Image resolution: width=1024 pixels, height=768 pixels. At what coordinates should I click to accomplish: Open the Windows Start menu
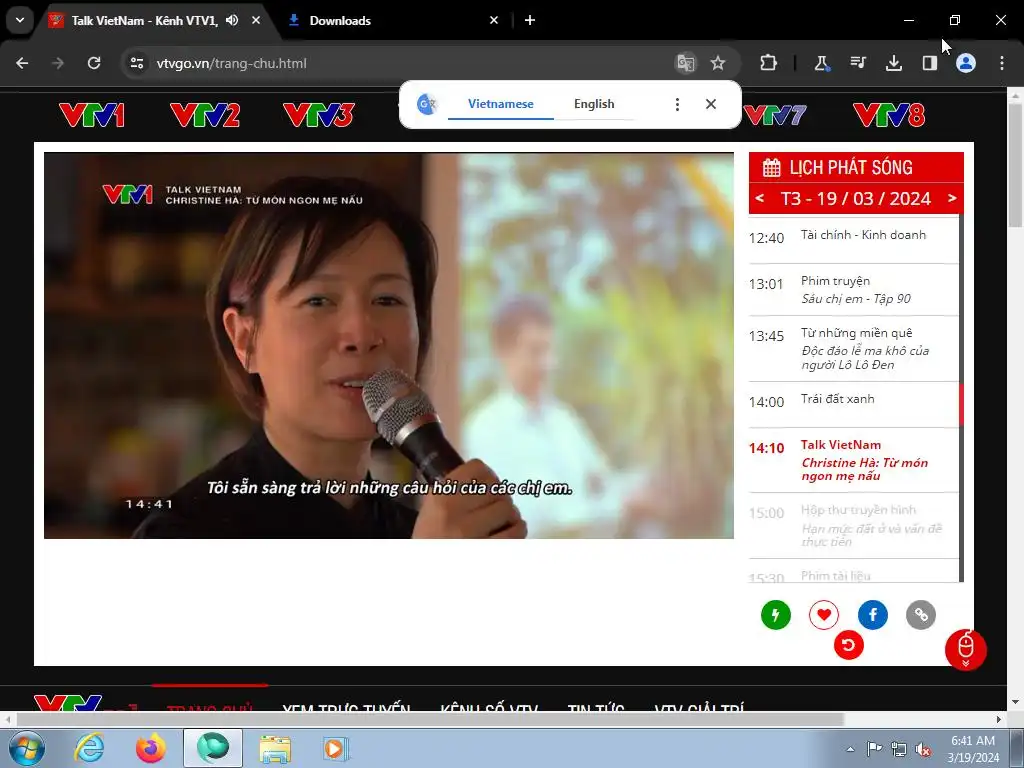pyautogui.click(x=27, y=748)
